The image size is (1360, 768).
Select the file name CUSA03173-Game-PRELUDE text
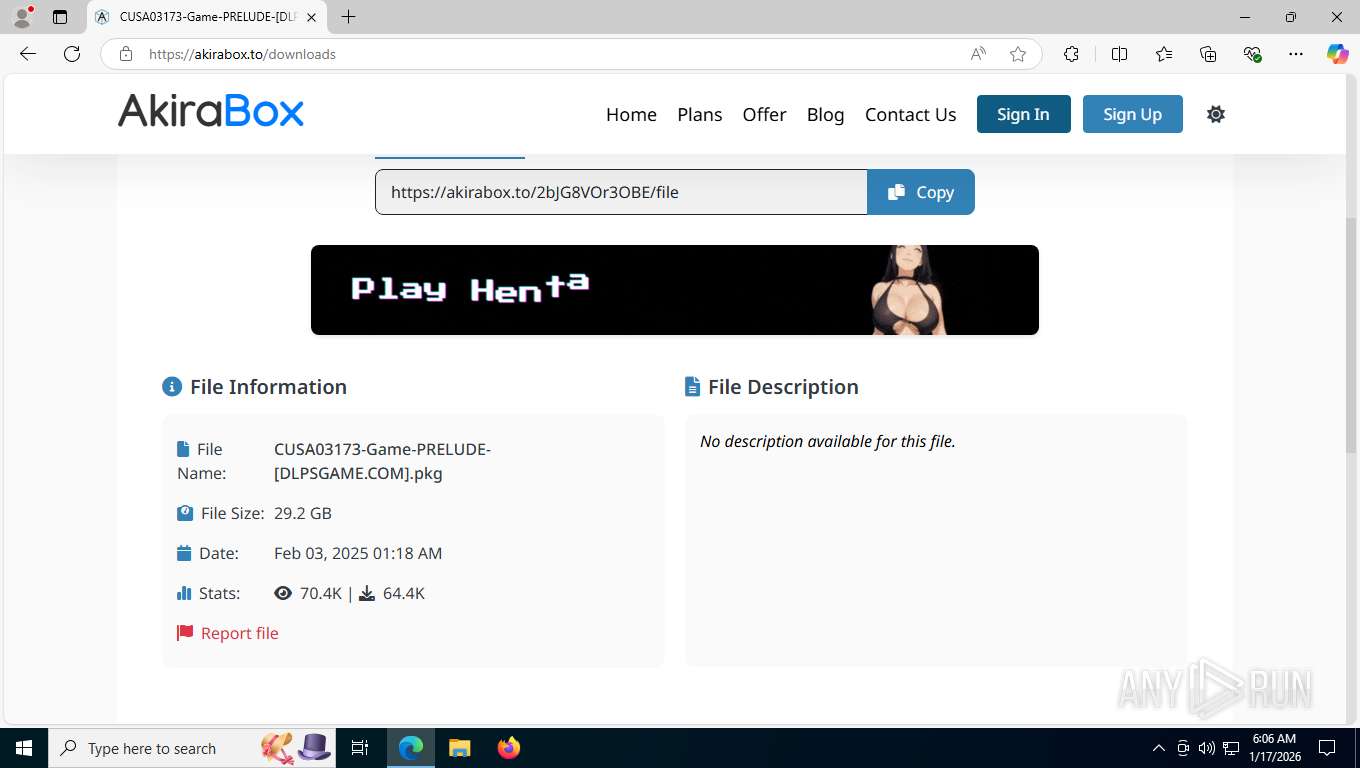pos(382,461)
